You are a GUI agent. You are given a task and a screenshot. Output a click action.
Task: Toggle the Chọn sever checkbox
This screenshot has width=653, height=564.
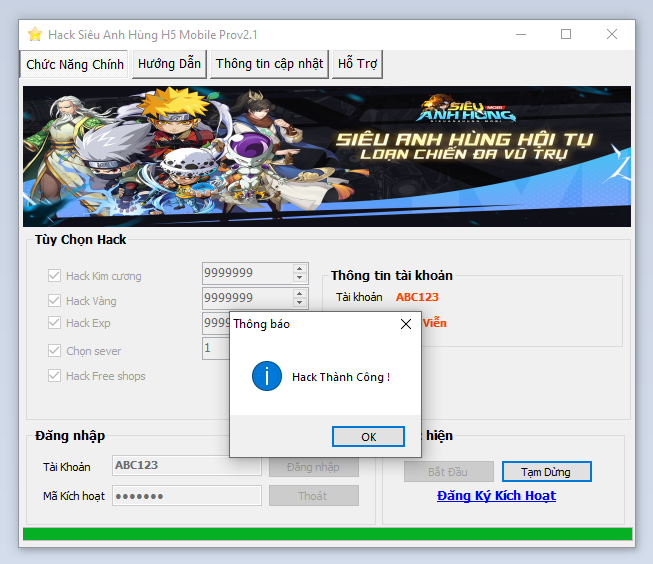54,351
